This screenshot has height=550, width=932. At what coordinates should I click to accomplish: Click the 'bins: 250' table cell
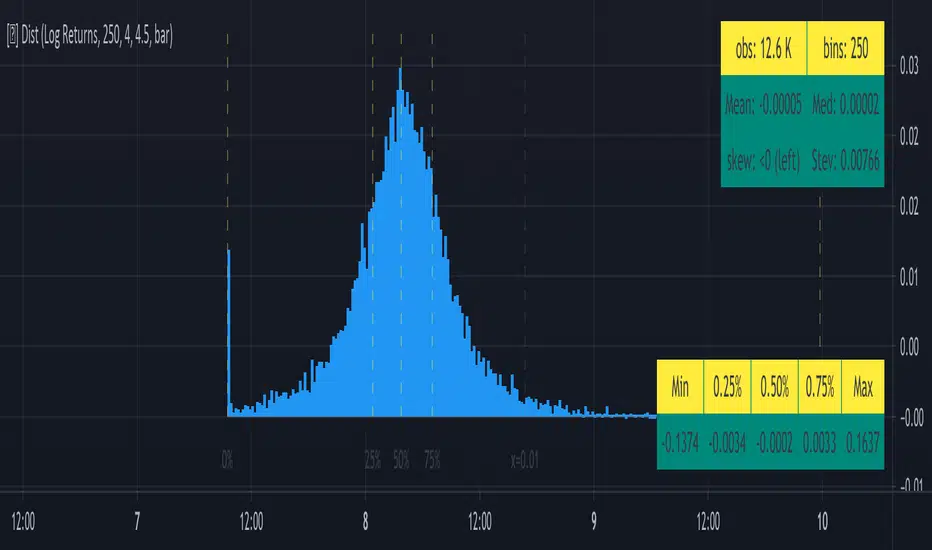(845, 48)
